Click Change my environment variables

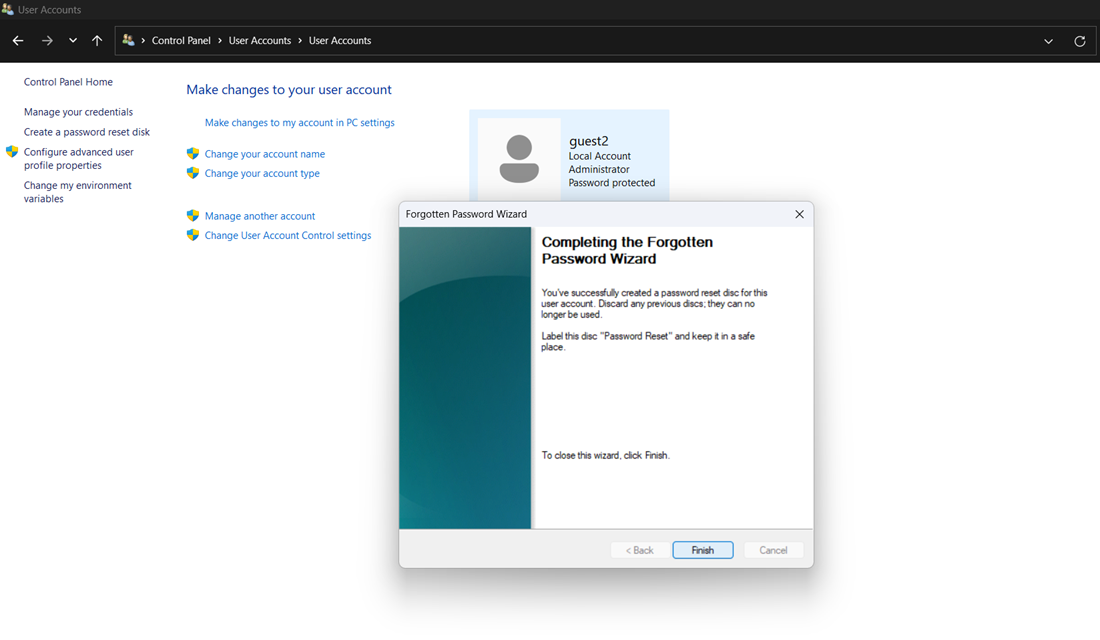coord(77,192)
